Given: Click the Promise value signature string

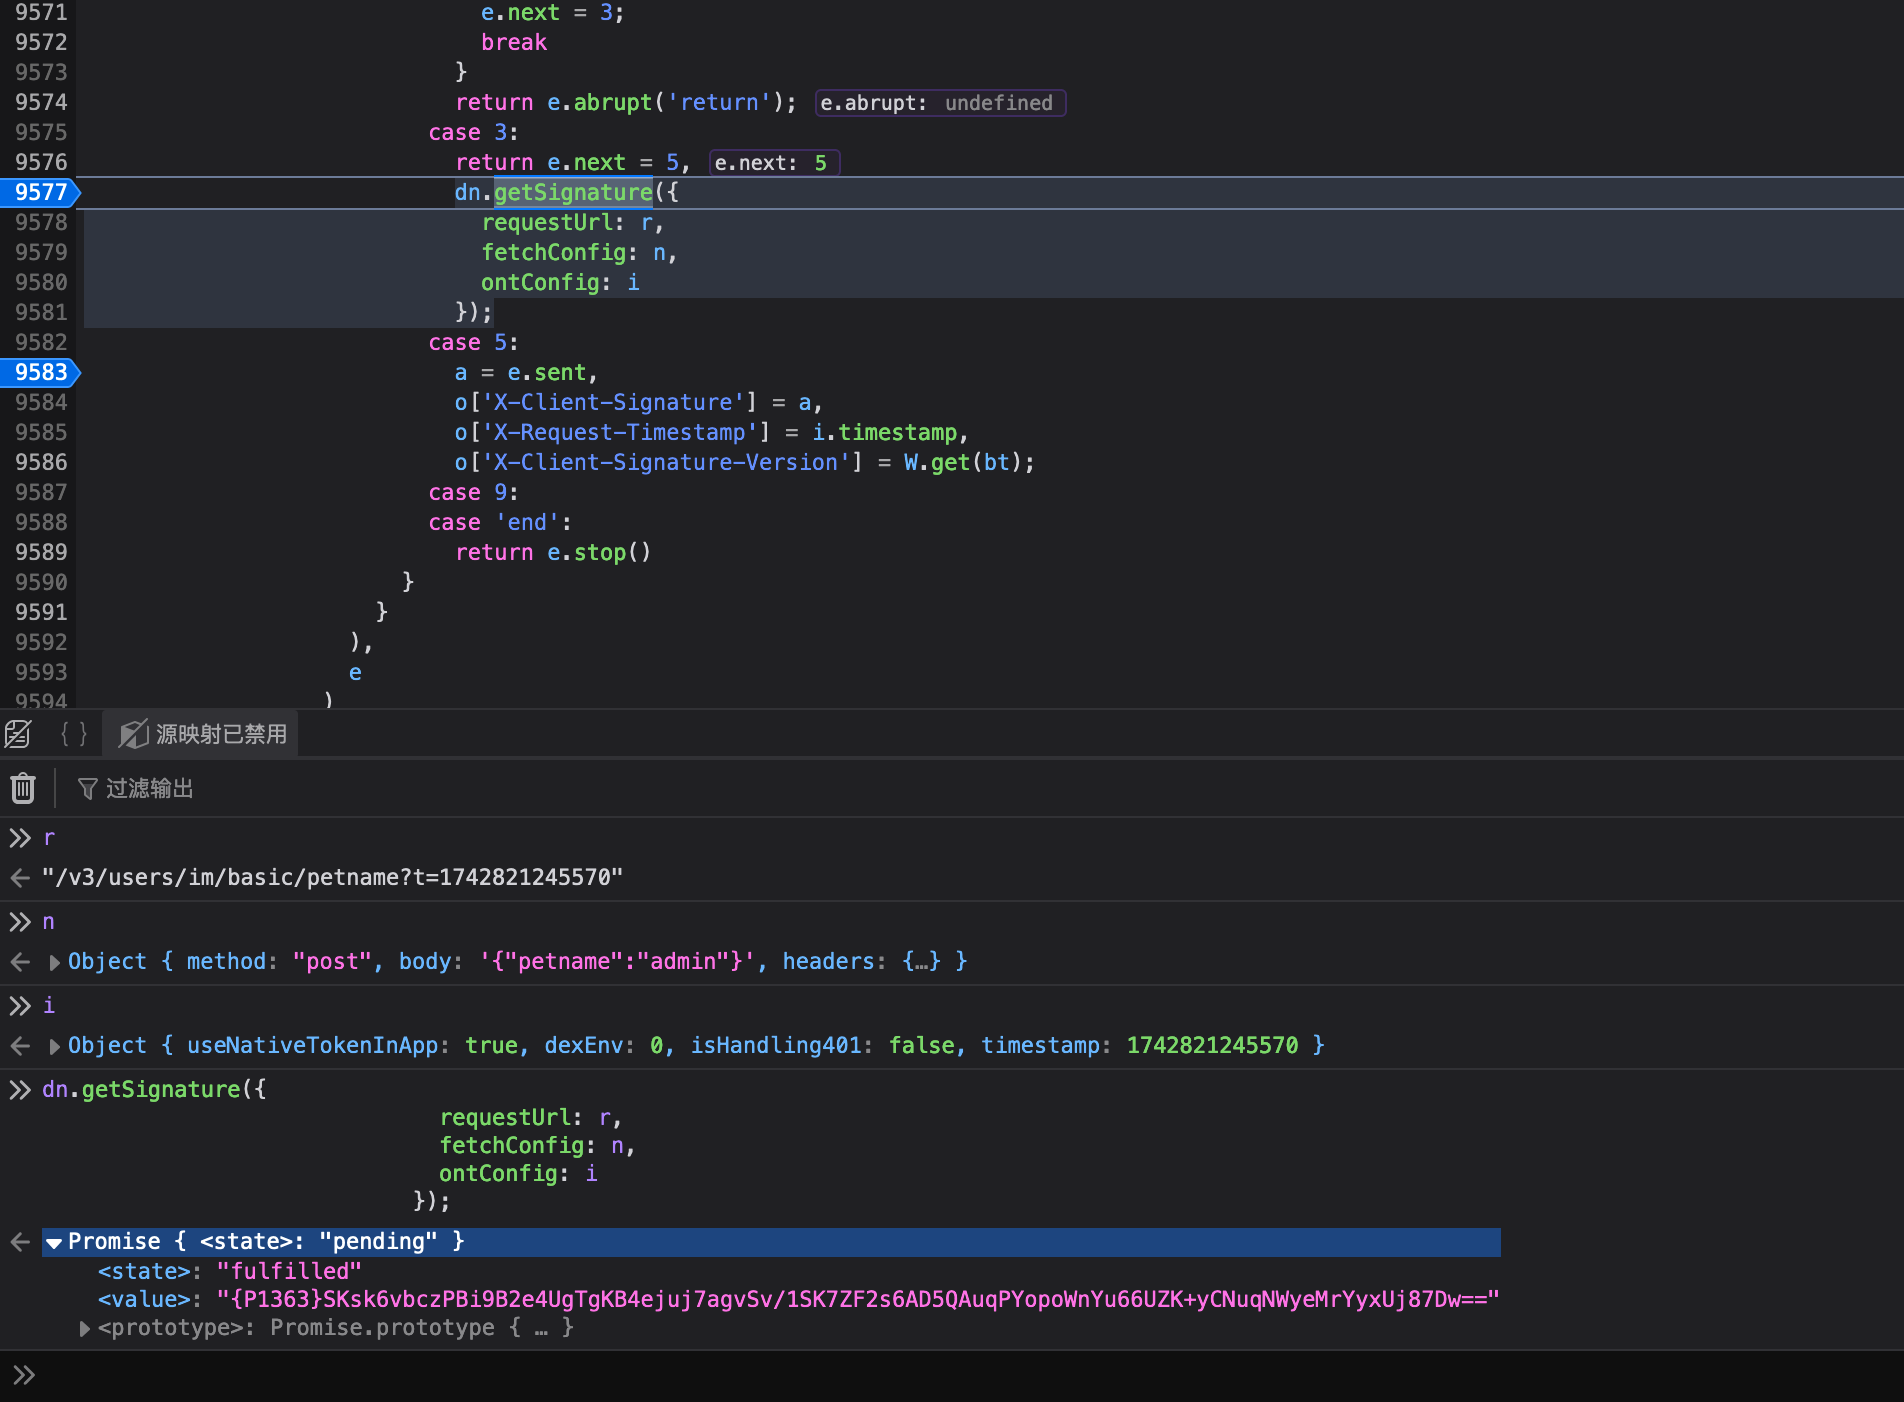Looking at the screenshot, I should tap(858, 1299).
